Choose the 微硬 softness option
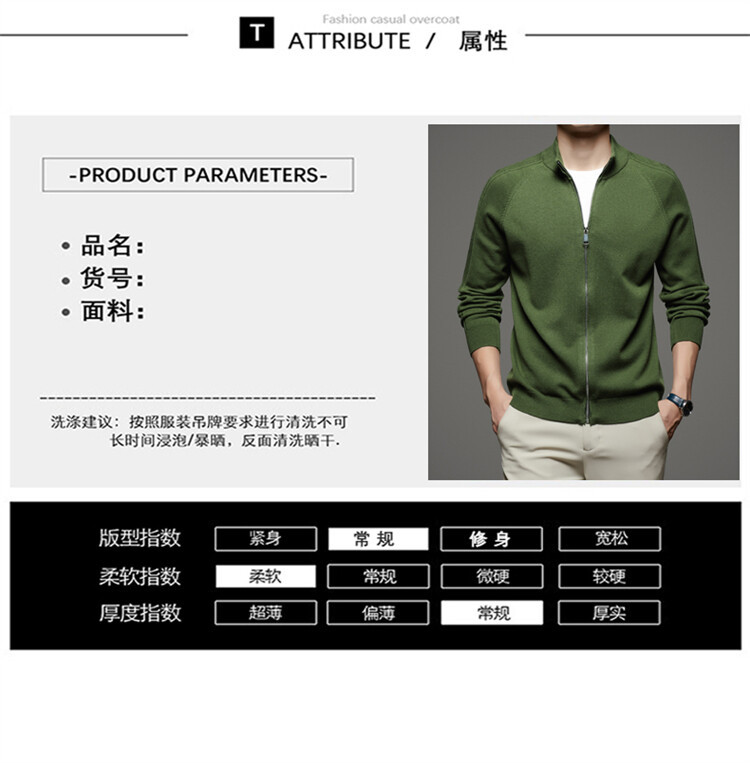The width and height of the screenshot is (750, 763). (492, 576)
